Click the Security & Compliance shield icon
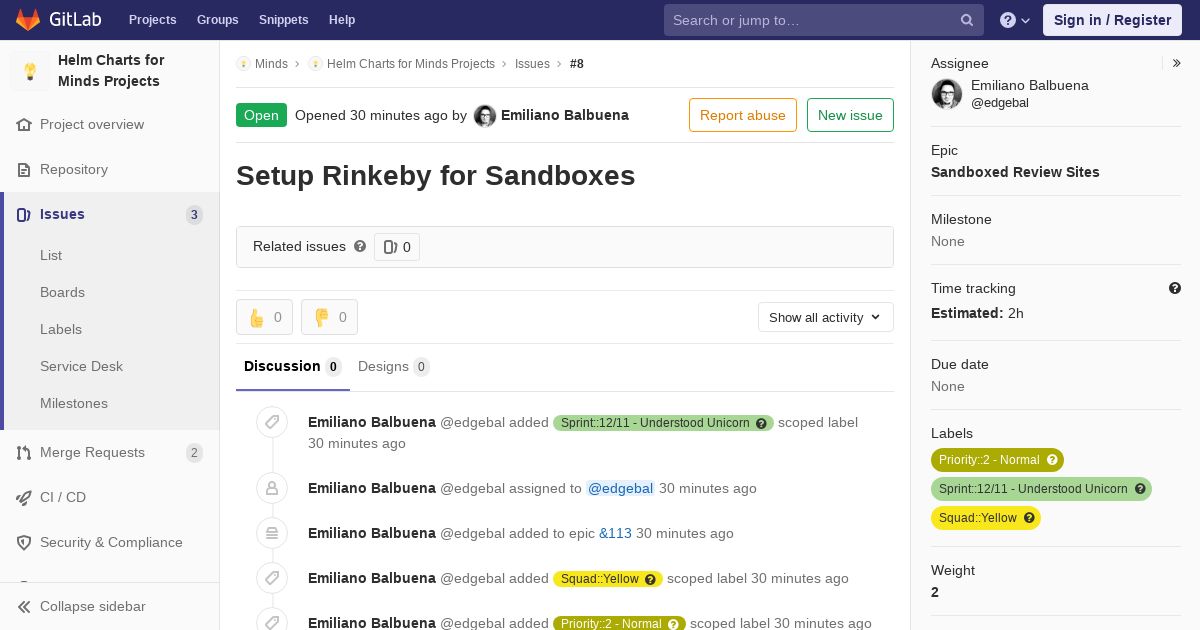 [x=24, y=543]
